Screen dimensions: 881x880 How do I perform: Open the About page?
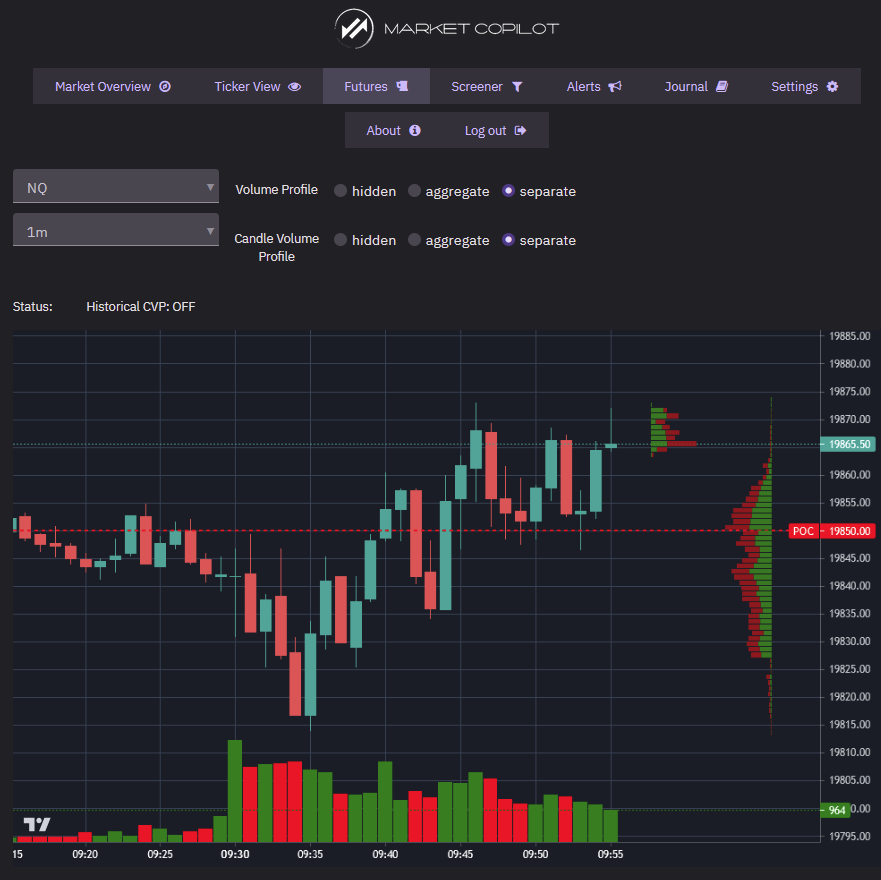coord(394,130)
